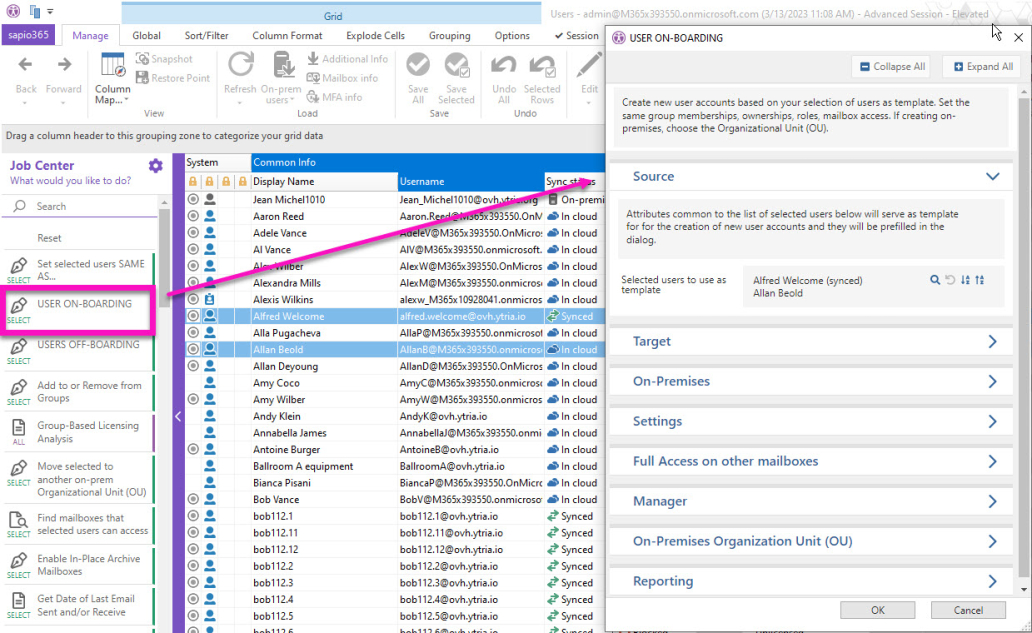Toggle the radio marker on Bob Vance row
This screenshot has width=1032, height=633.
(193, 499)
